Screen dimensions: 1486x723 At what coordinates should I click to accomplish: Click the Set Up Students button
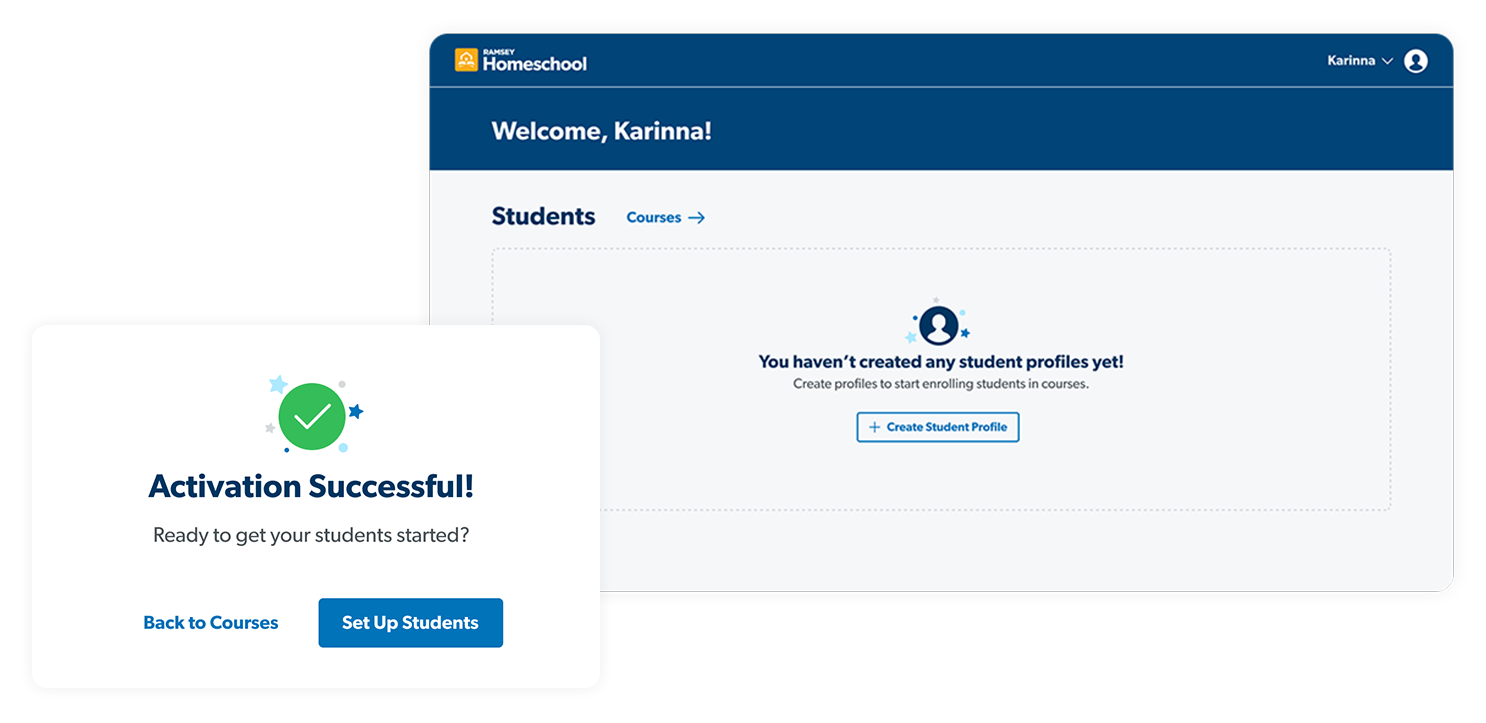pos(411,623)
